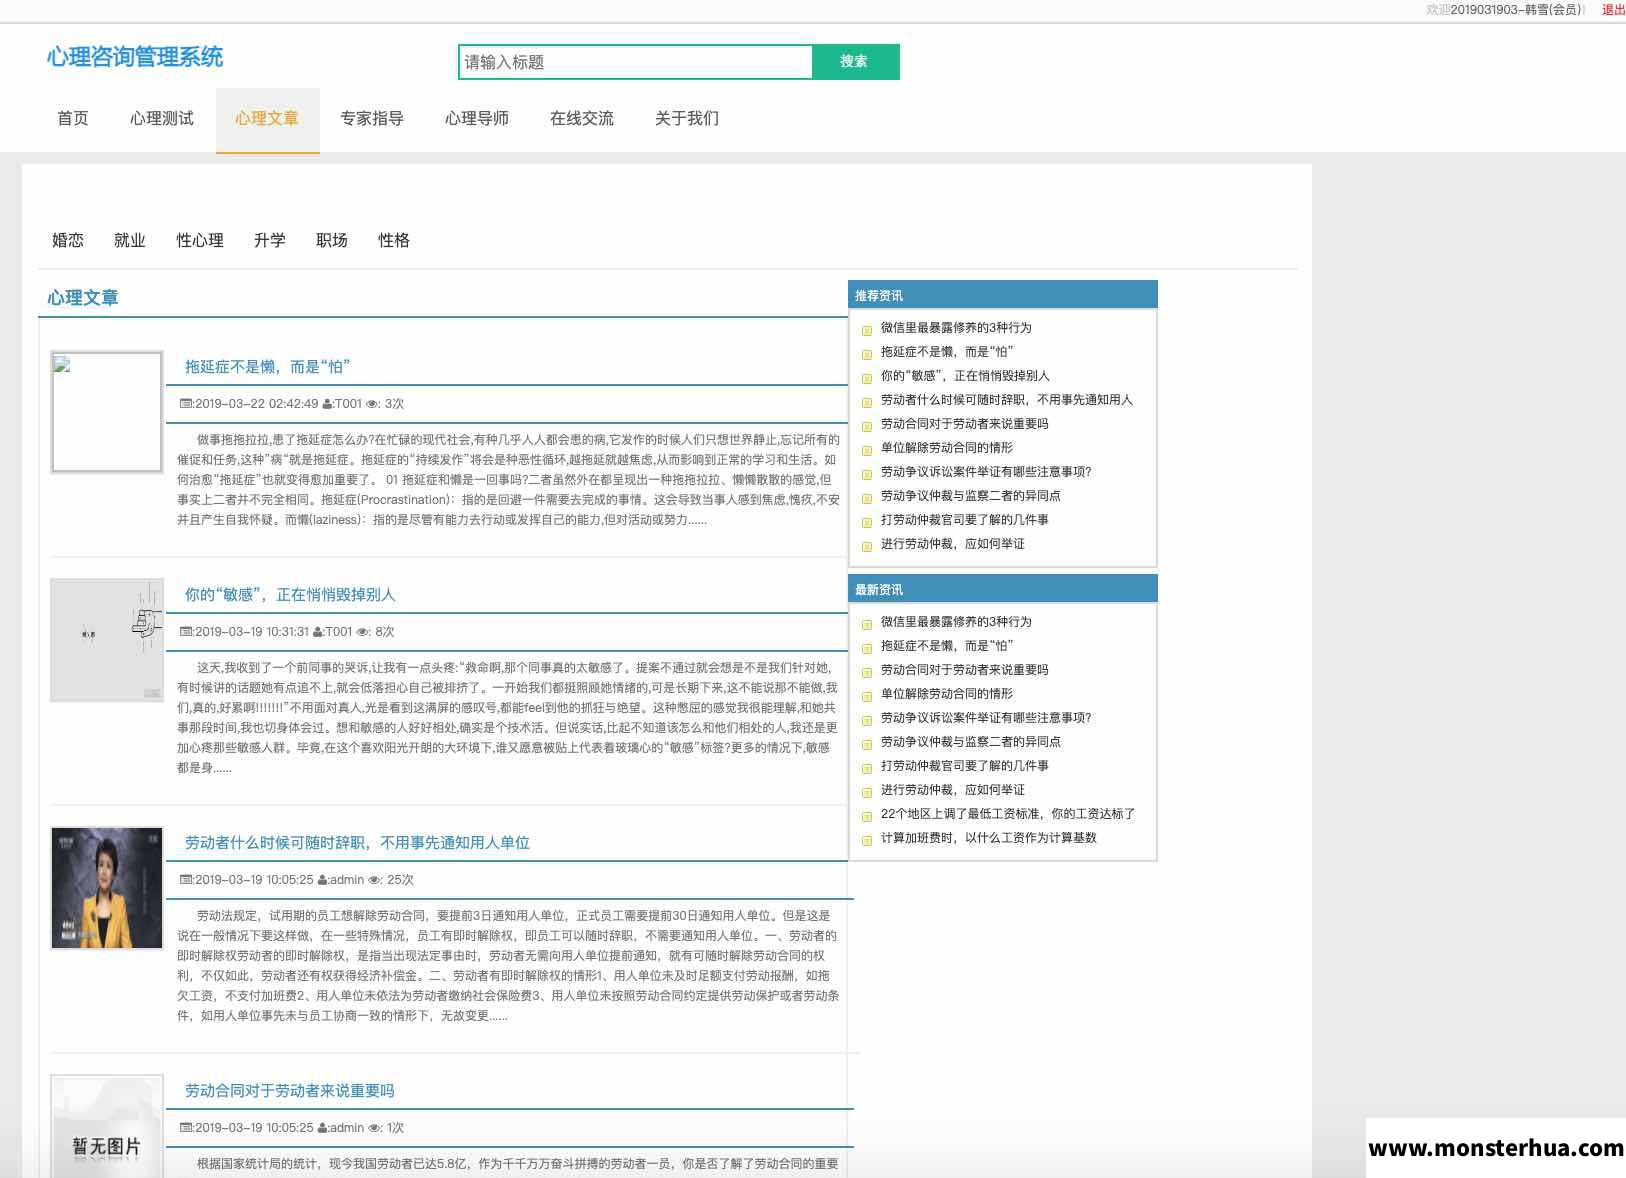The image size is (1626, 1178).
Task: Click the author icon beside T001 on 03-22 article
Action: click(327, 404)
